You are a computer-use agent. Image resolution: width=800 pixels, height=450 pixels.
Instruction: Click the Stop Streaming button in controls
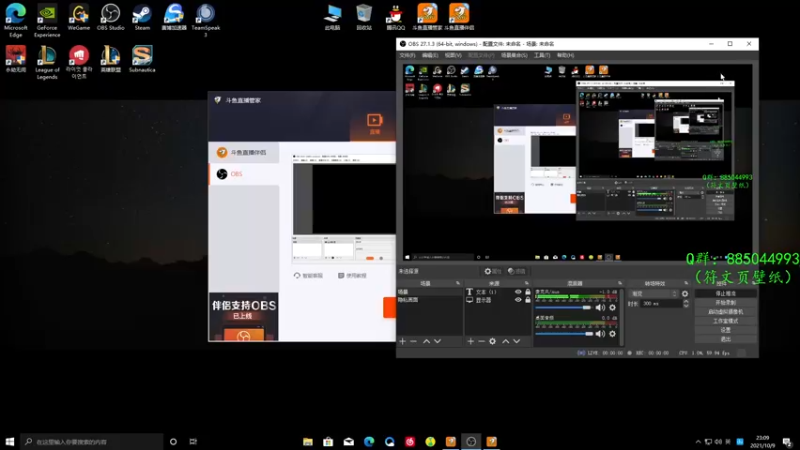[x=726, y=293]
